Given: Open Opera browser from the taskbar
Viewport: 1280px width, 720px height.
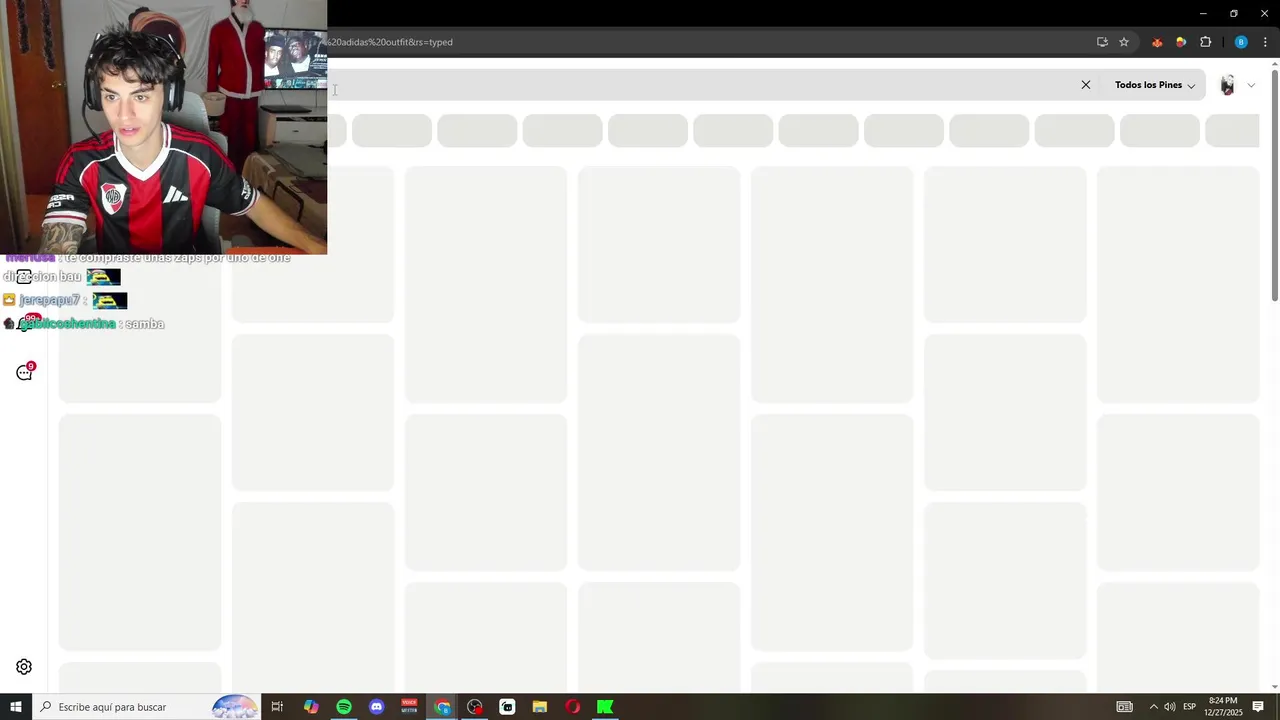Looking at the screenshot, I should [x=572, y=707].
